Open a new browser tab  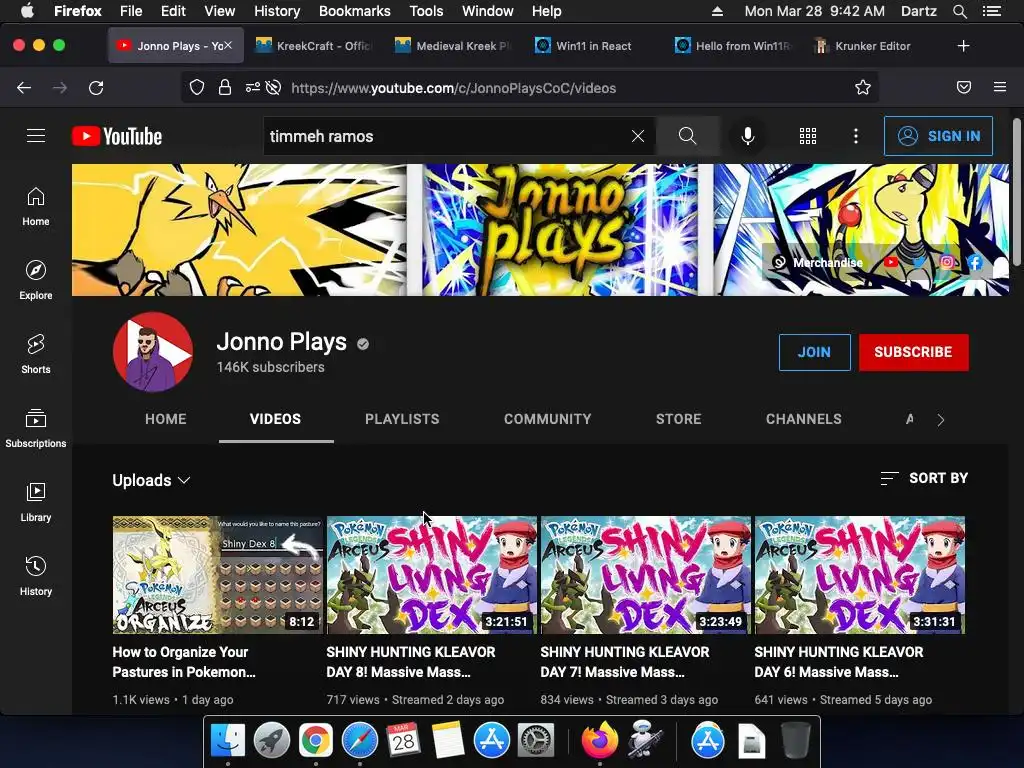963,46
